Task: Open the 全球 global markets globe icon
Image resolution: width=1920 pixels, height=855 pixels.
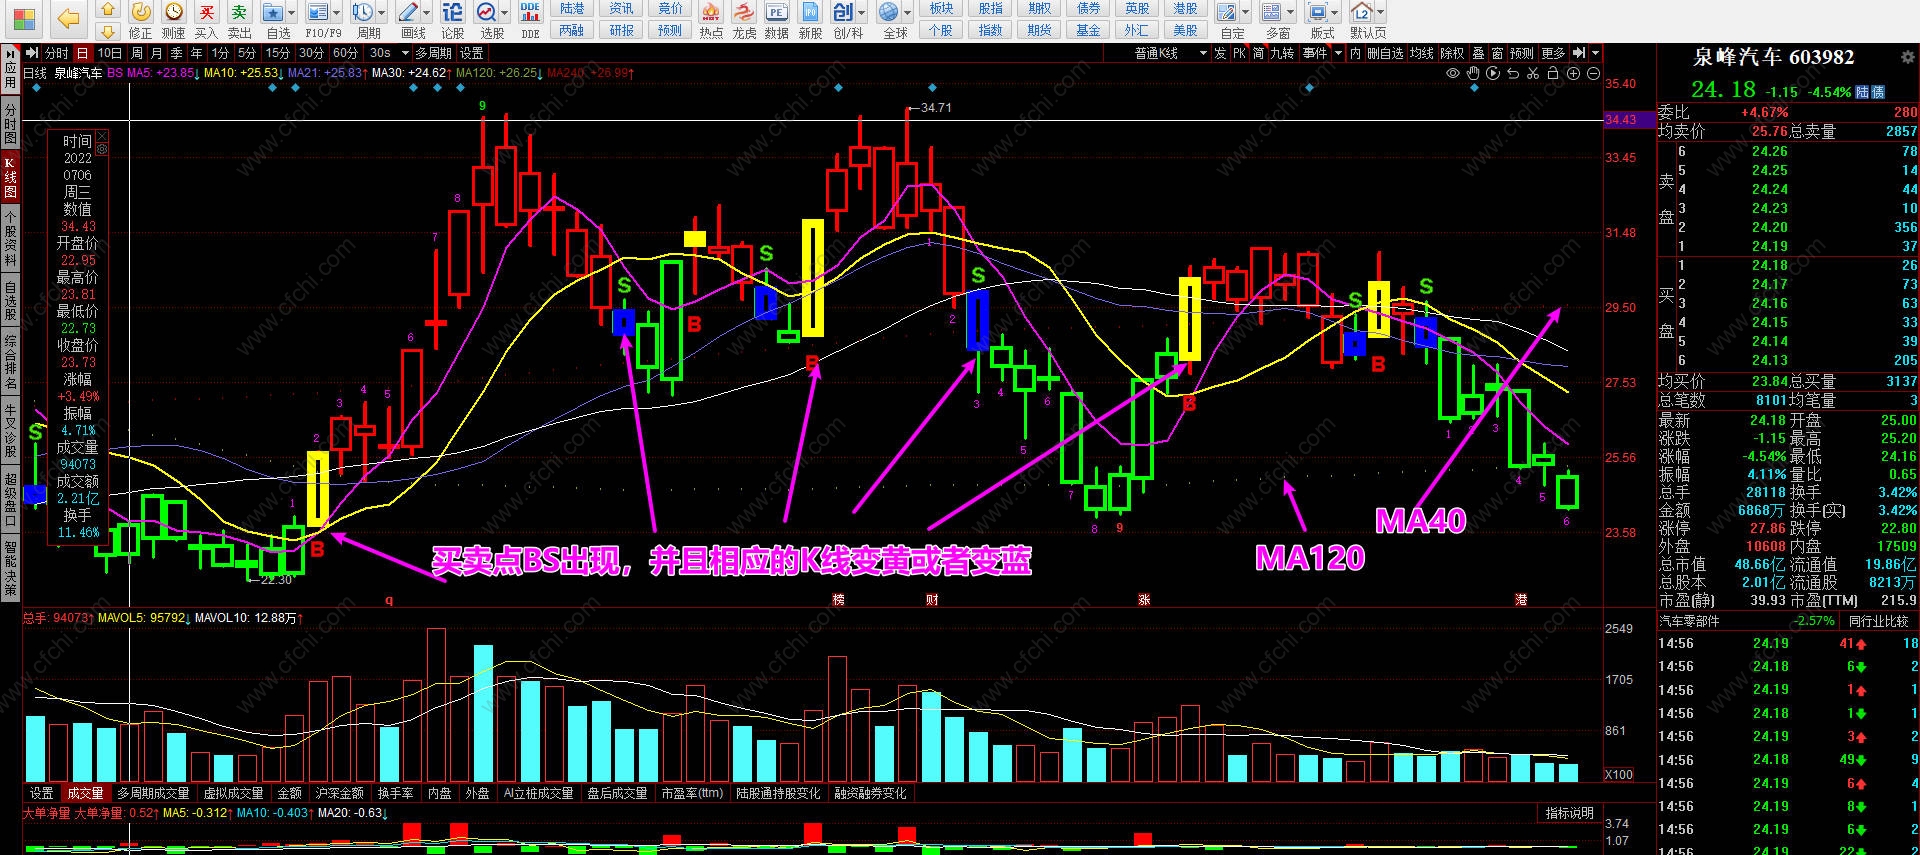Action: (889, 12)
